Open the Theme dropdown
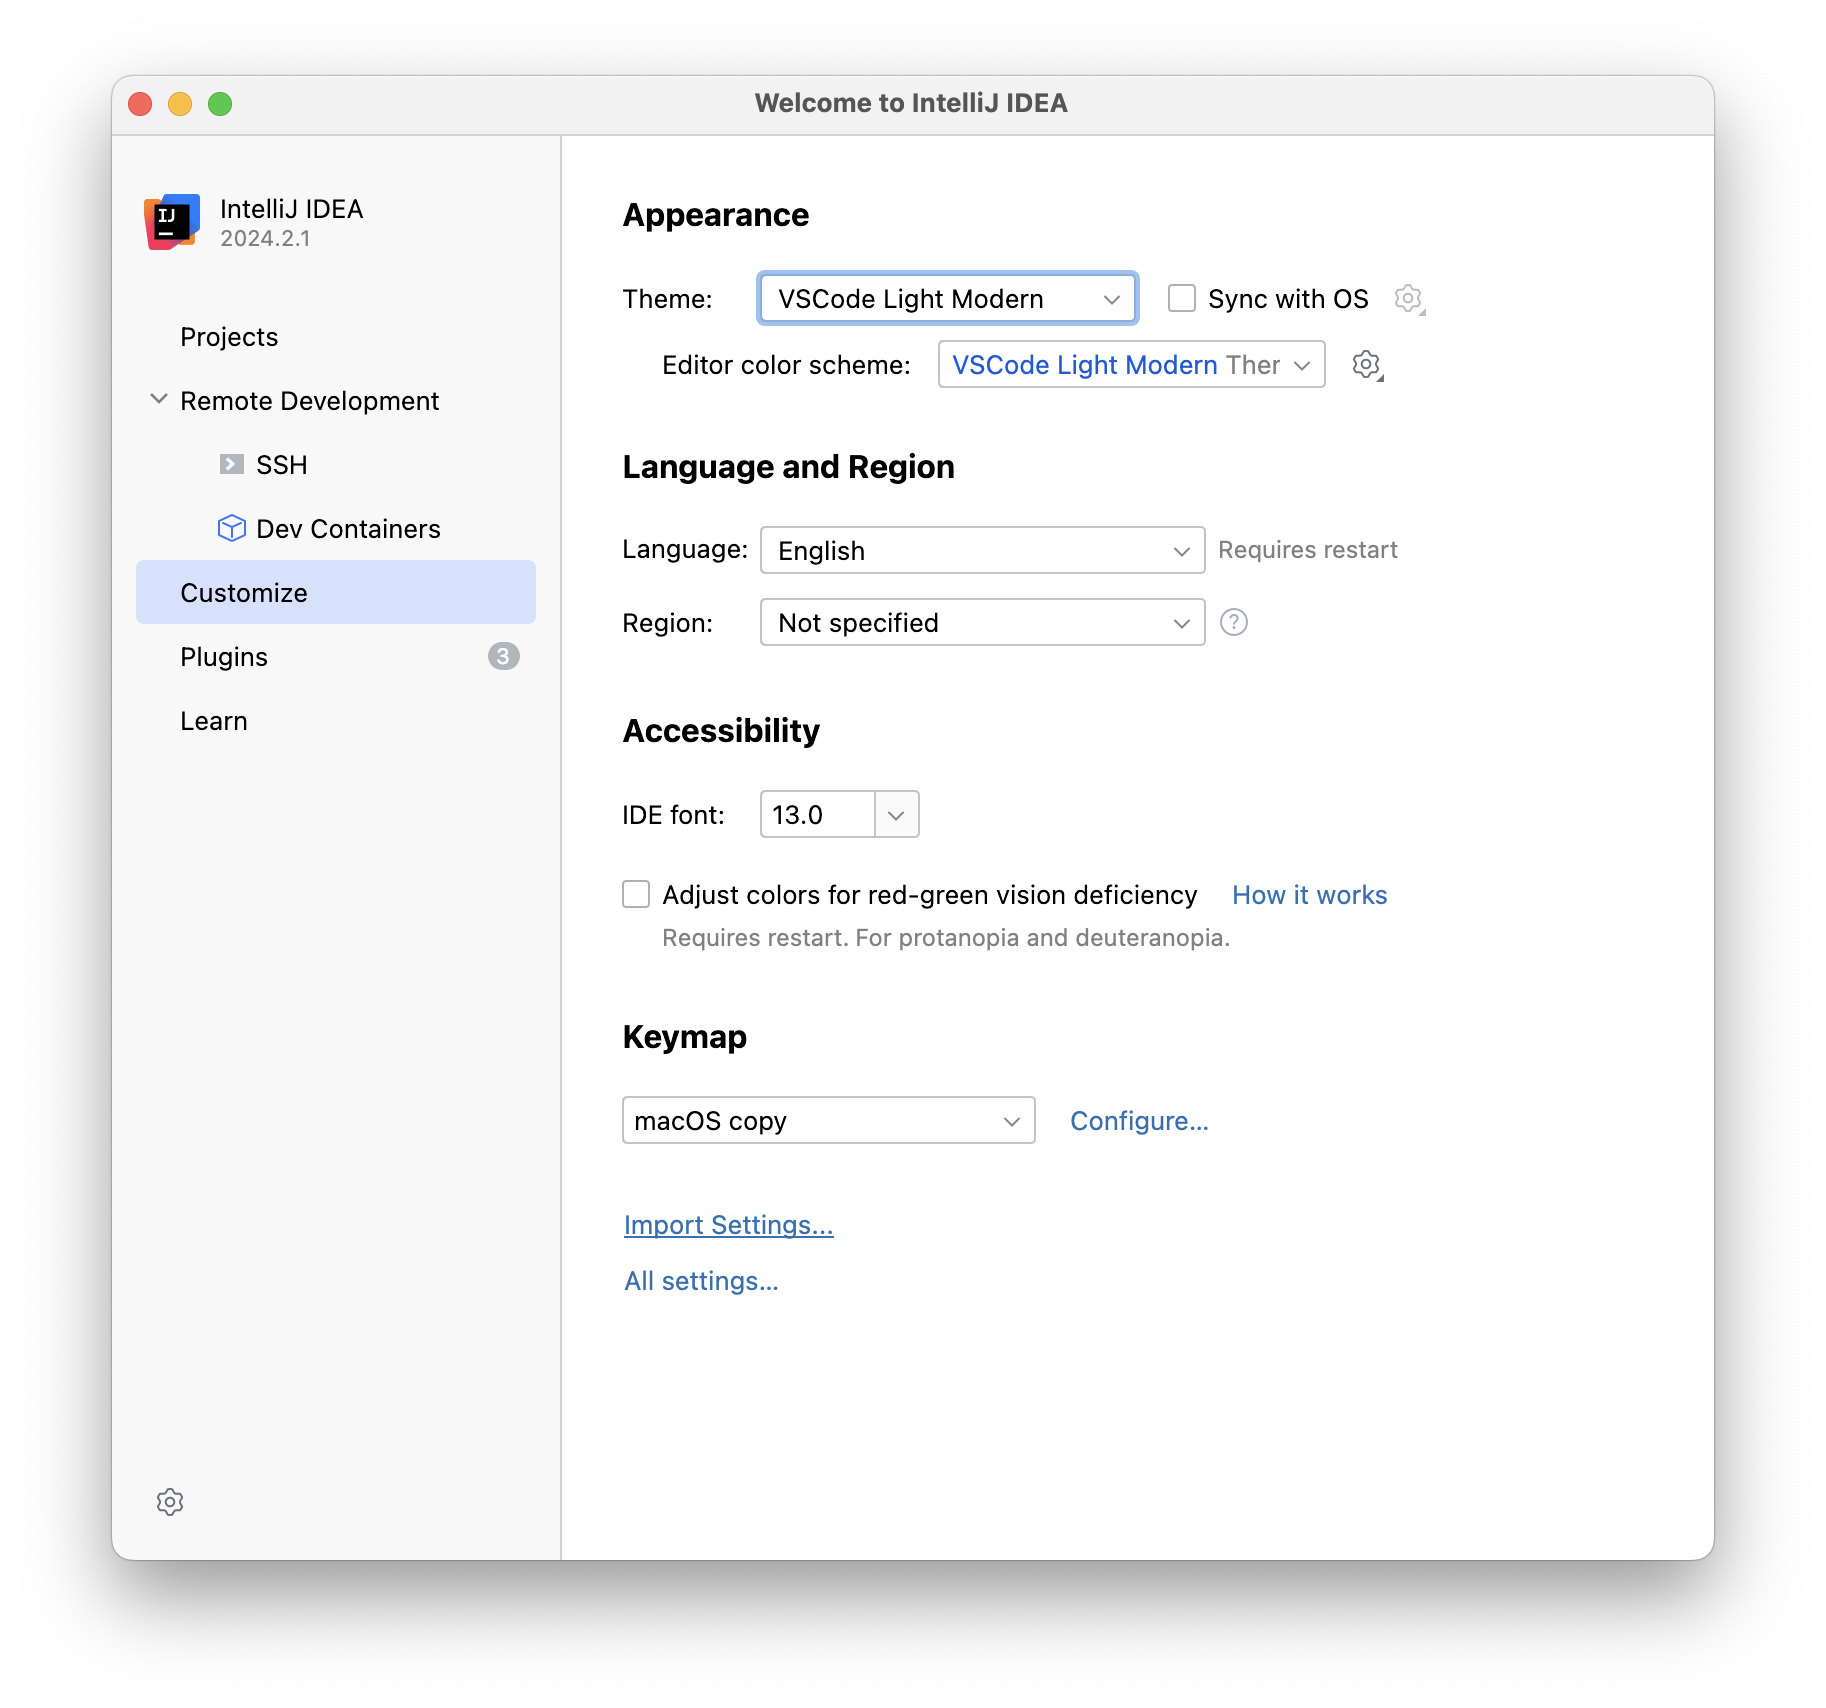This screenshot has width=1826, height=1708. (x=948, y=298)
